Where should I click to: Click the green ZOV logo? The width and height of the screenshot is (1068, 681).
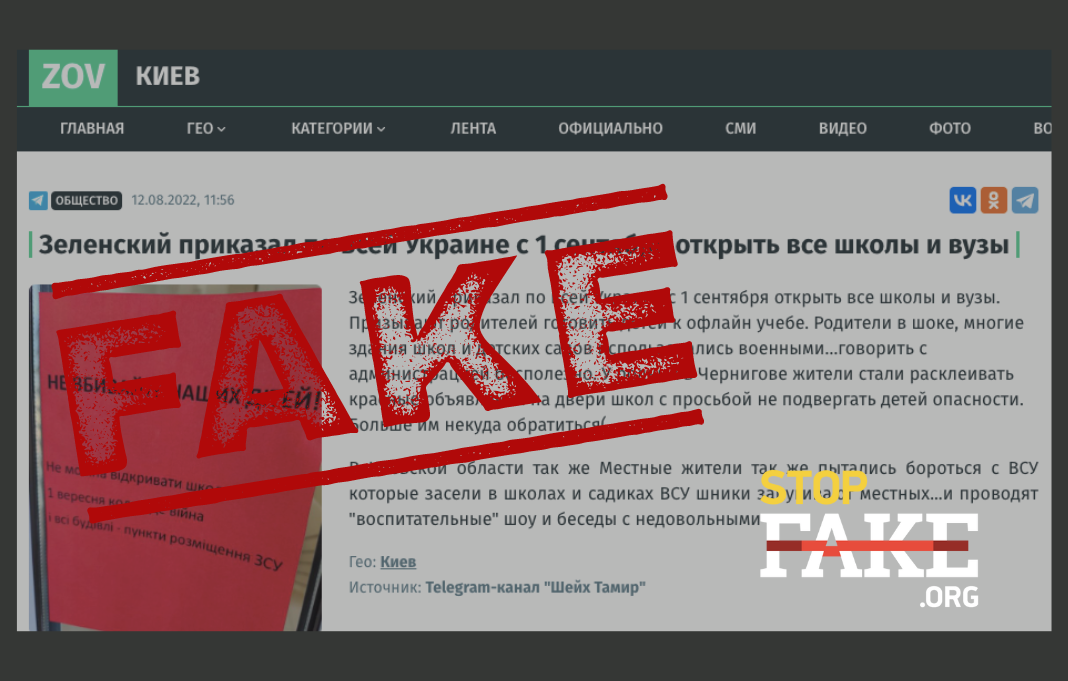(x=73, y=78)
